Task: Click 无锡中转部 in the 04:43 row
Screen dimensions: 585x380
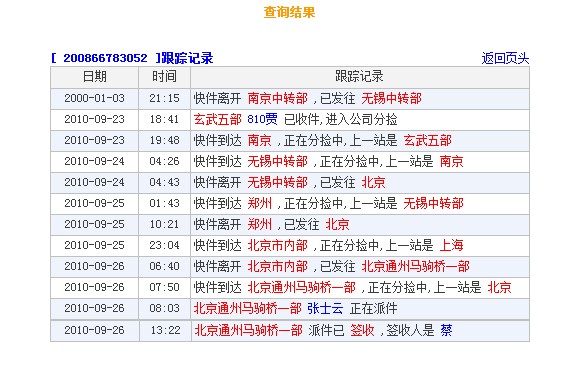Action: [278, 182]
